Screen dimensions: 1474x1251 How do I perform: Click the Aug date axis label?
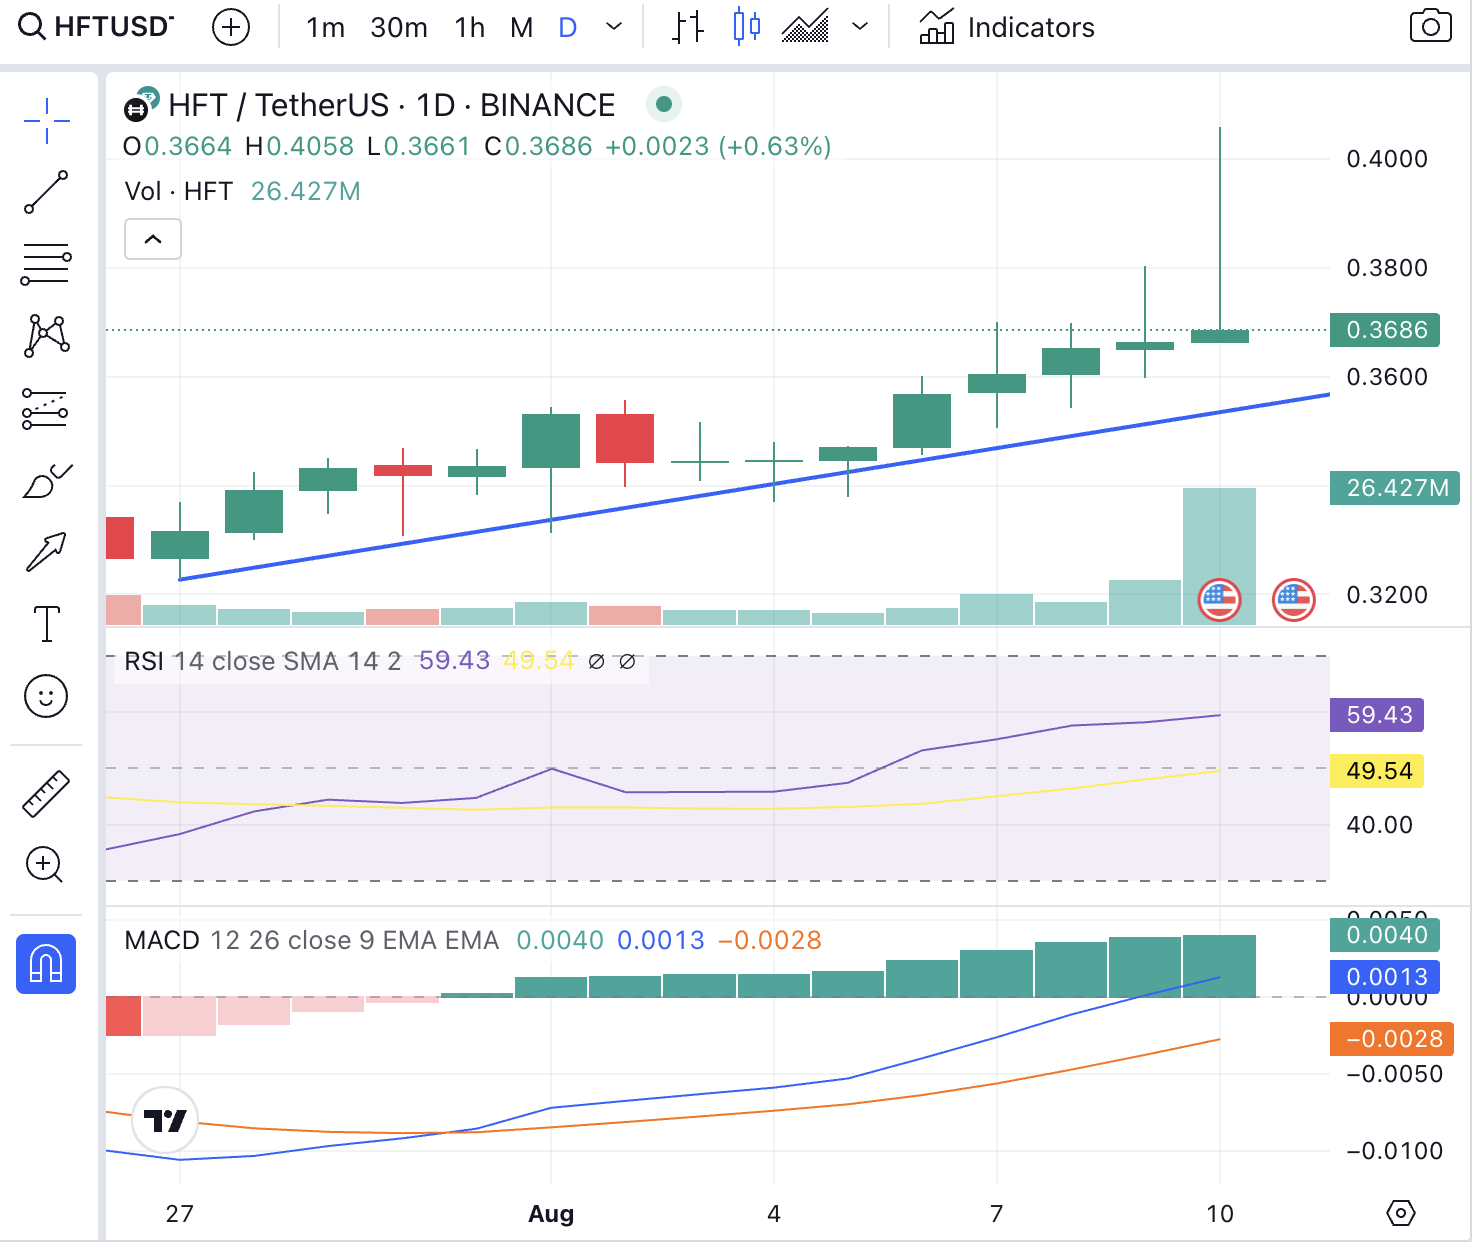[551, 1214]
